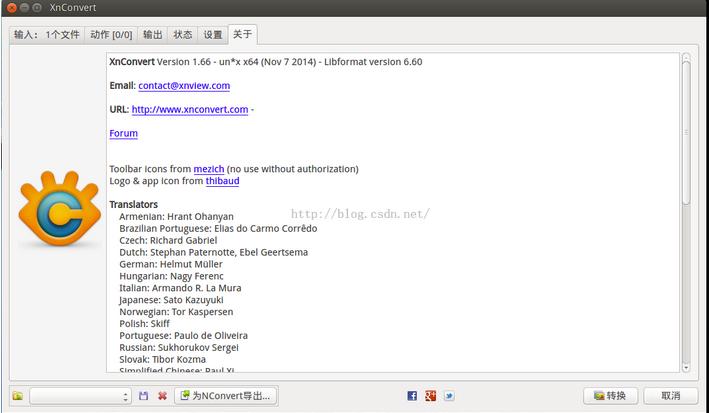Open the Facebook share icon
Viewport: 709px width, 413px height.
tap(412, 396)
